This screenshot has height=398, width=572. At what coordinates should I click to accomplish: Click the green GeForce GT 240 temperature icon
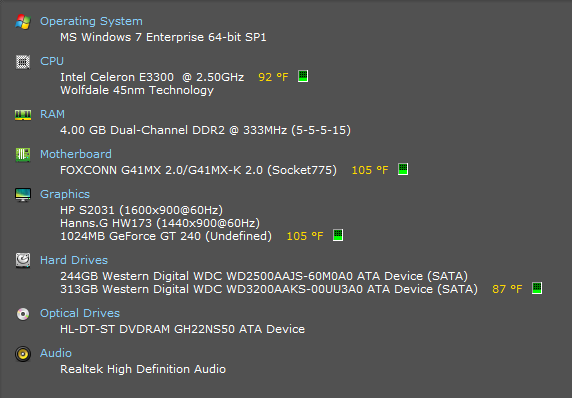pyautogui.click(x=338, y=235)
